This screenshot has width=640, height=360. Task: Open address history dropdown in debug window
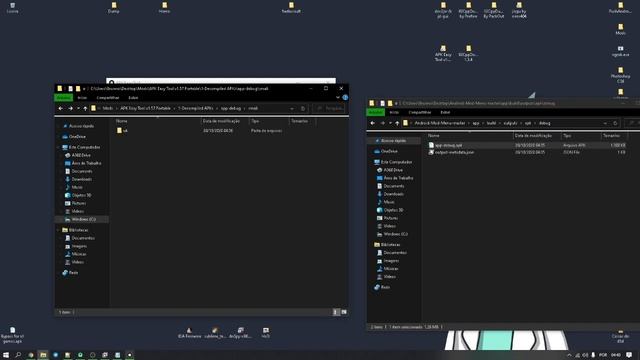604,123
